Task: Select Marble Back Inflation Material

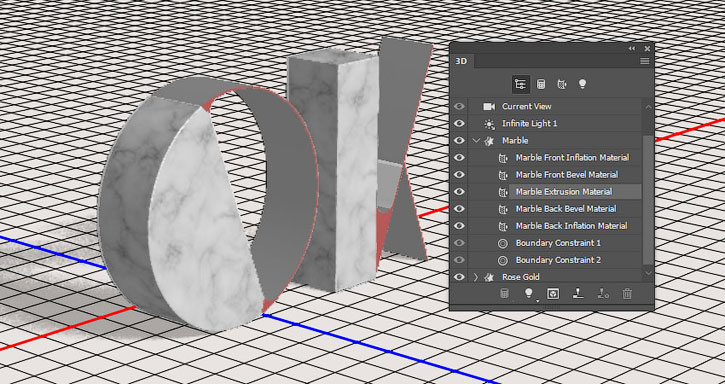Action: 555,226
